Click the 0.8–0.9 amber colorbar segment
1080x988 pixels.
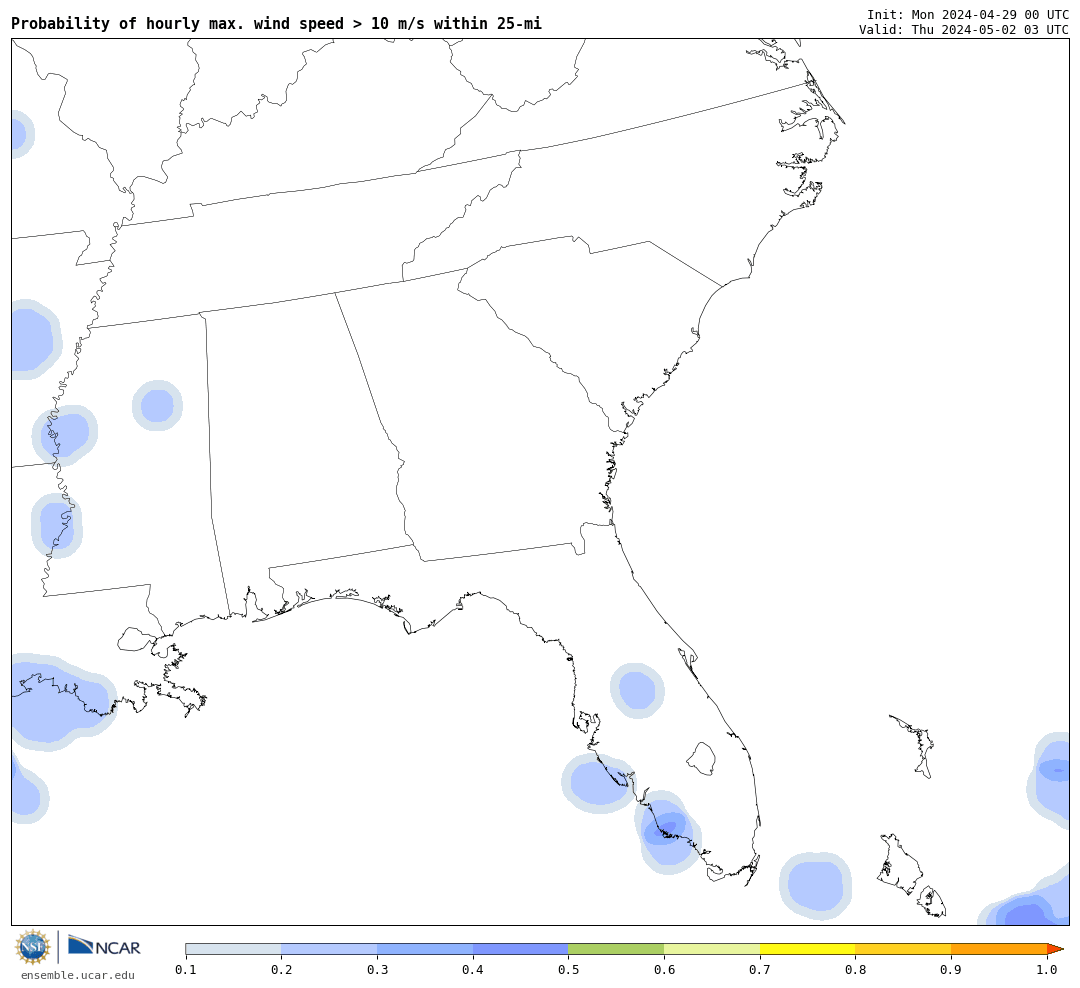[x=903, y=949]
